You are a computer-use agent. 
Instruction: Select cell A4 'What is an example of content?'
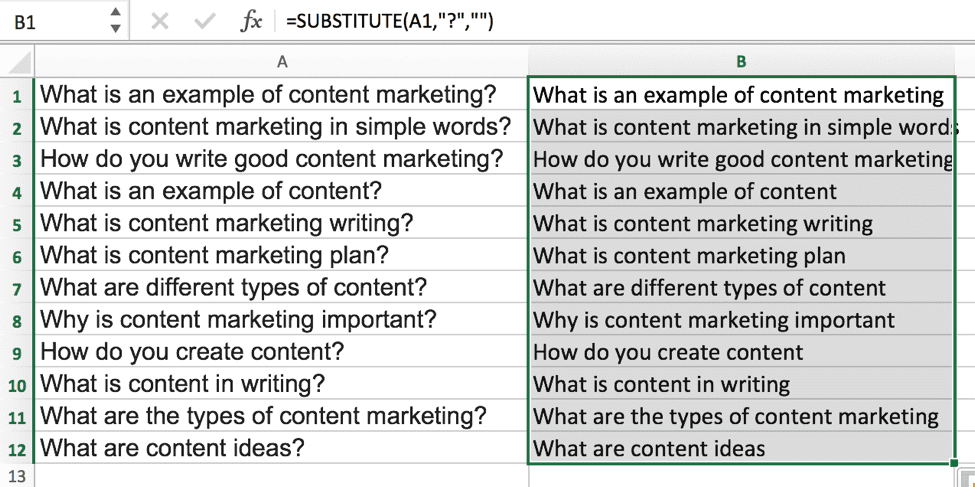point(282,191)
